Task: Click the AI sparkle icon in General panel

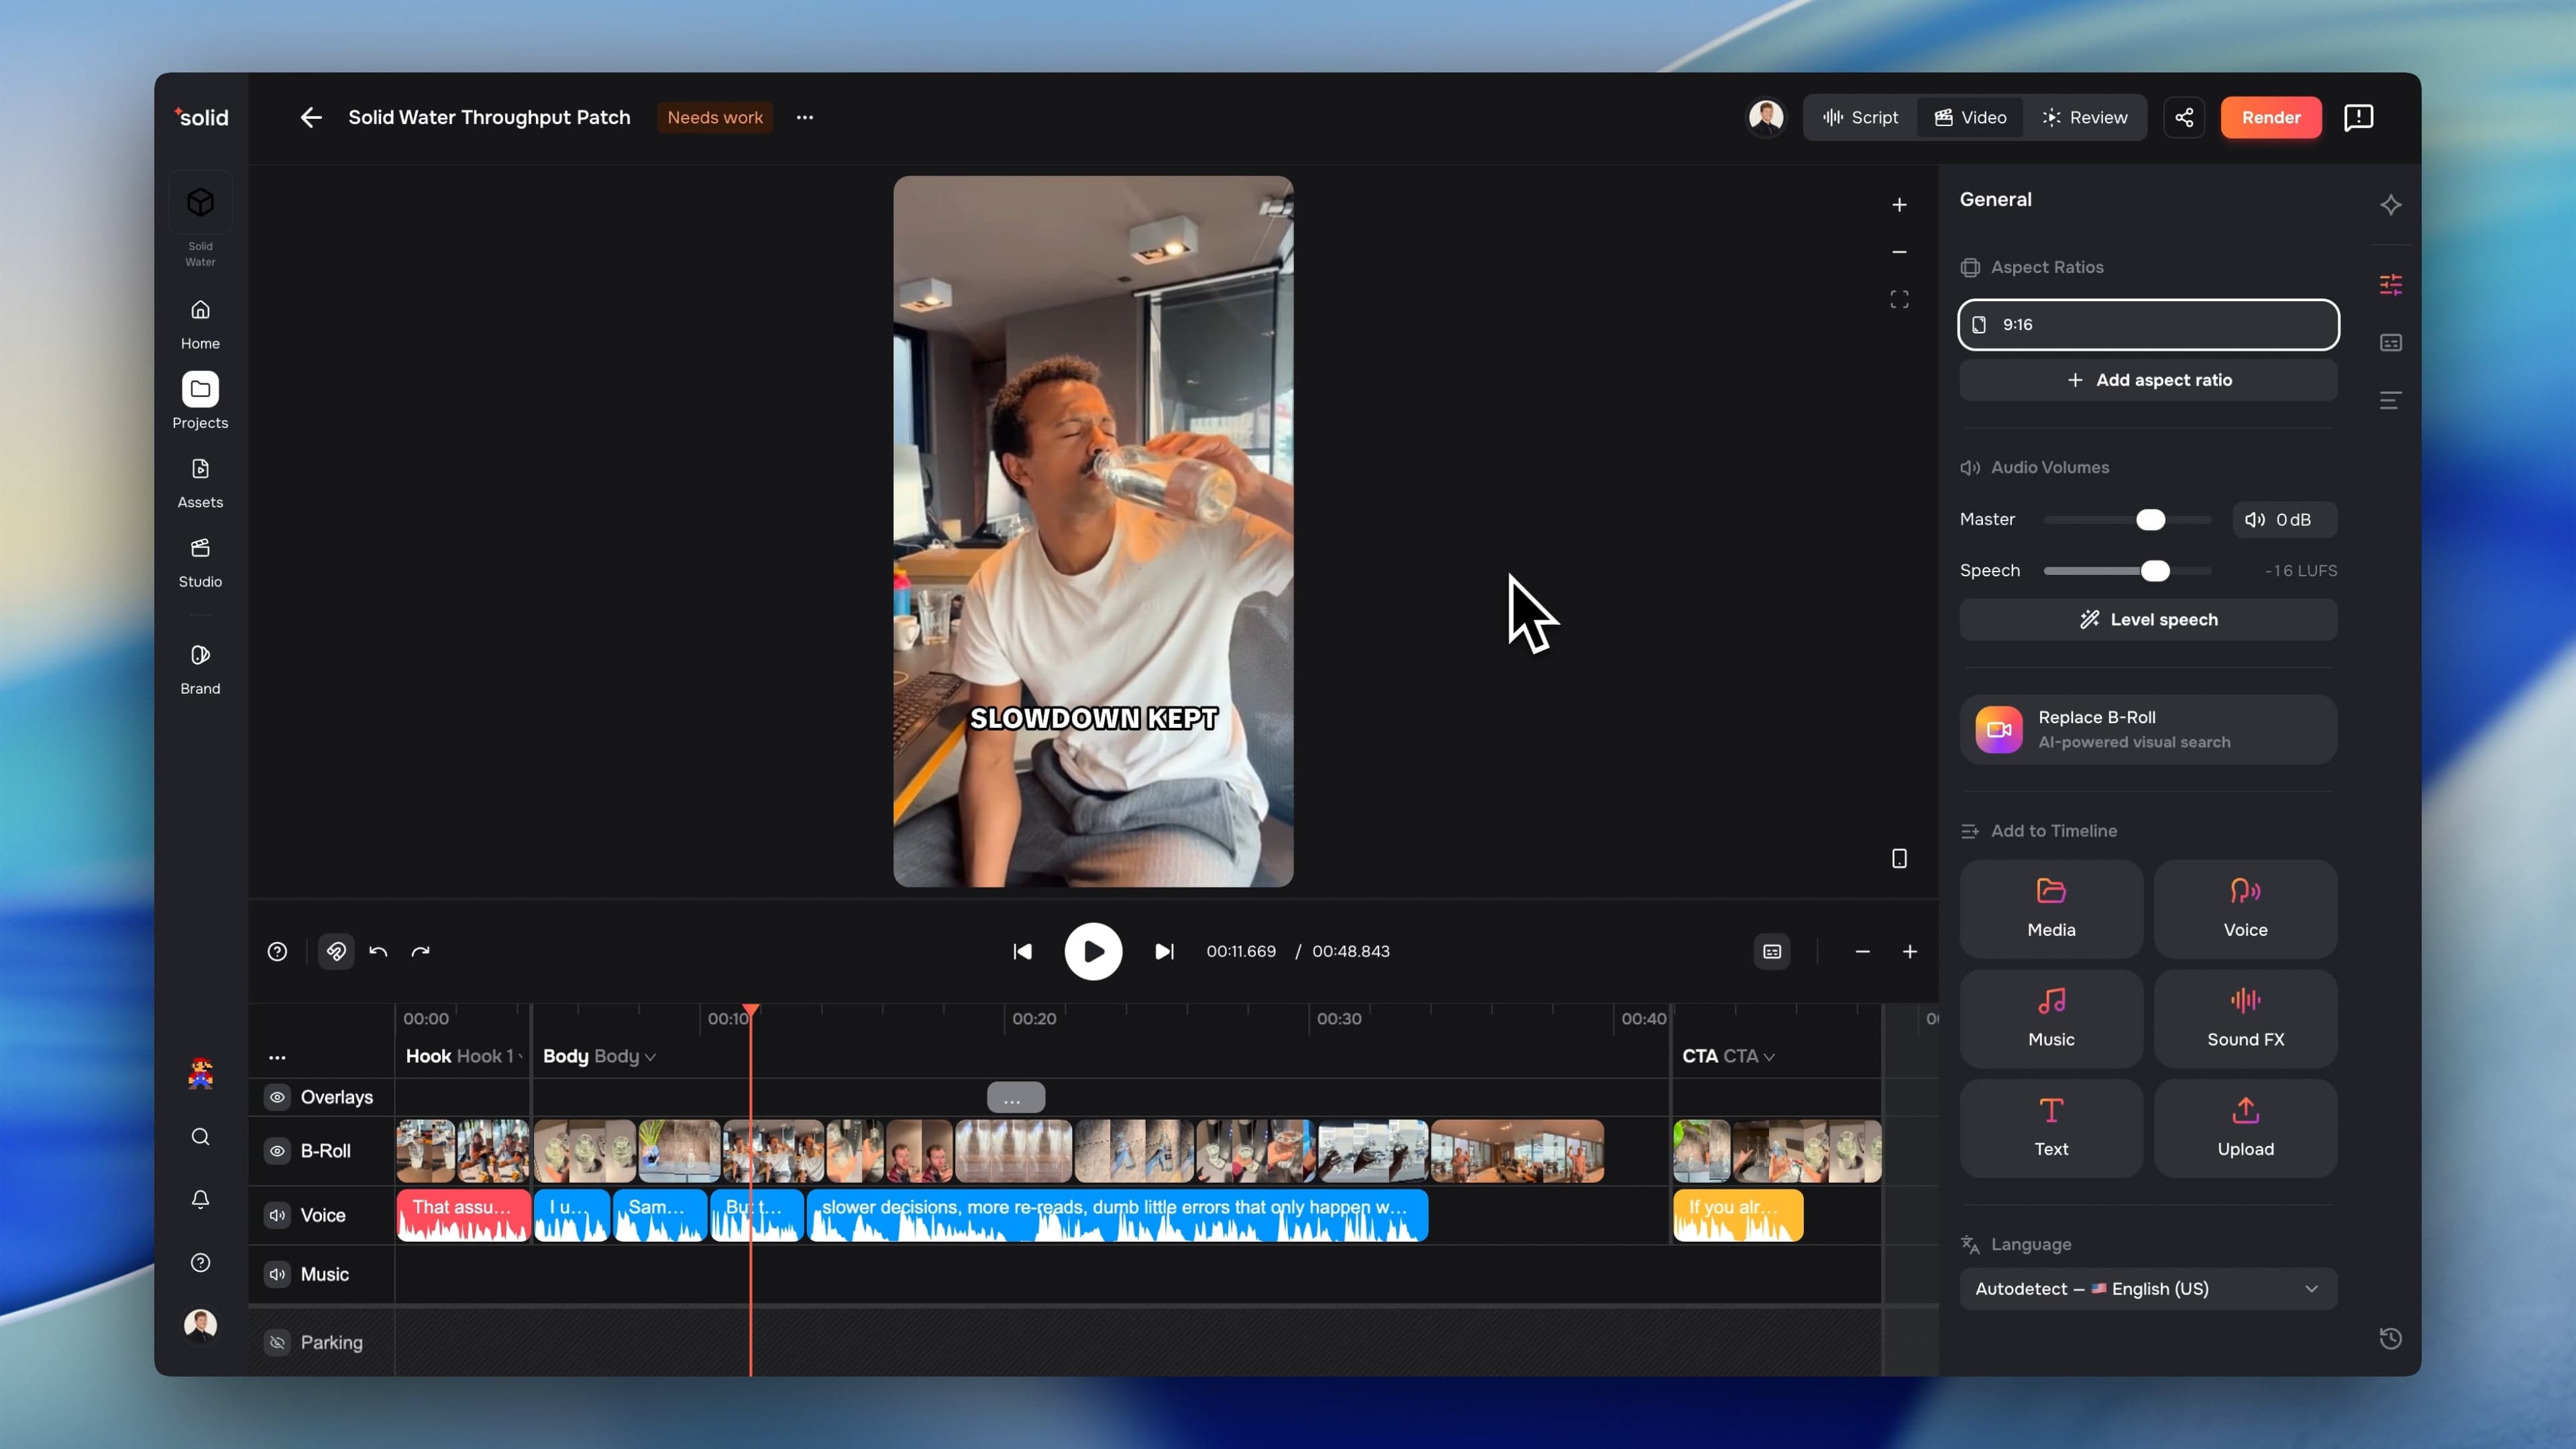Action: pyautogui.click(x=2390, y=205)
